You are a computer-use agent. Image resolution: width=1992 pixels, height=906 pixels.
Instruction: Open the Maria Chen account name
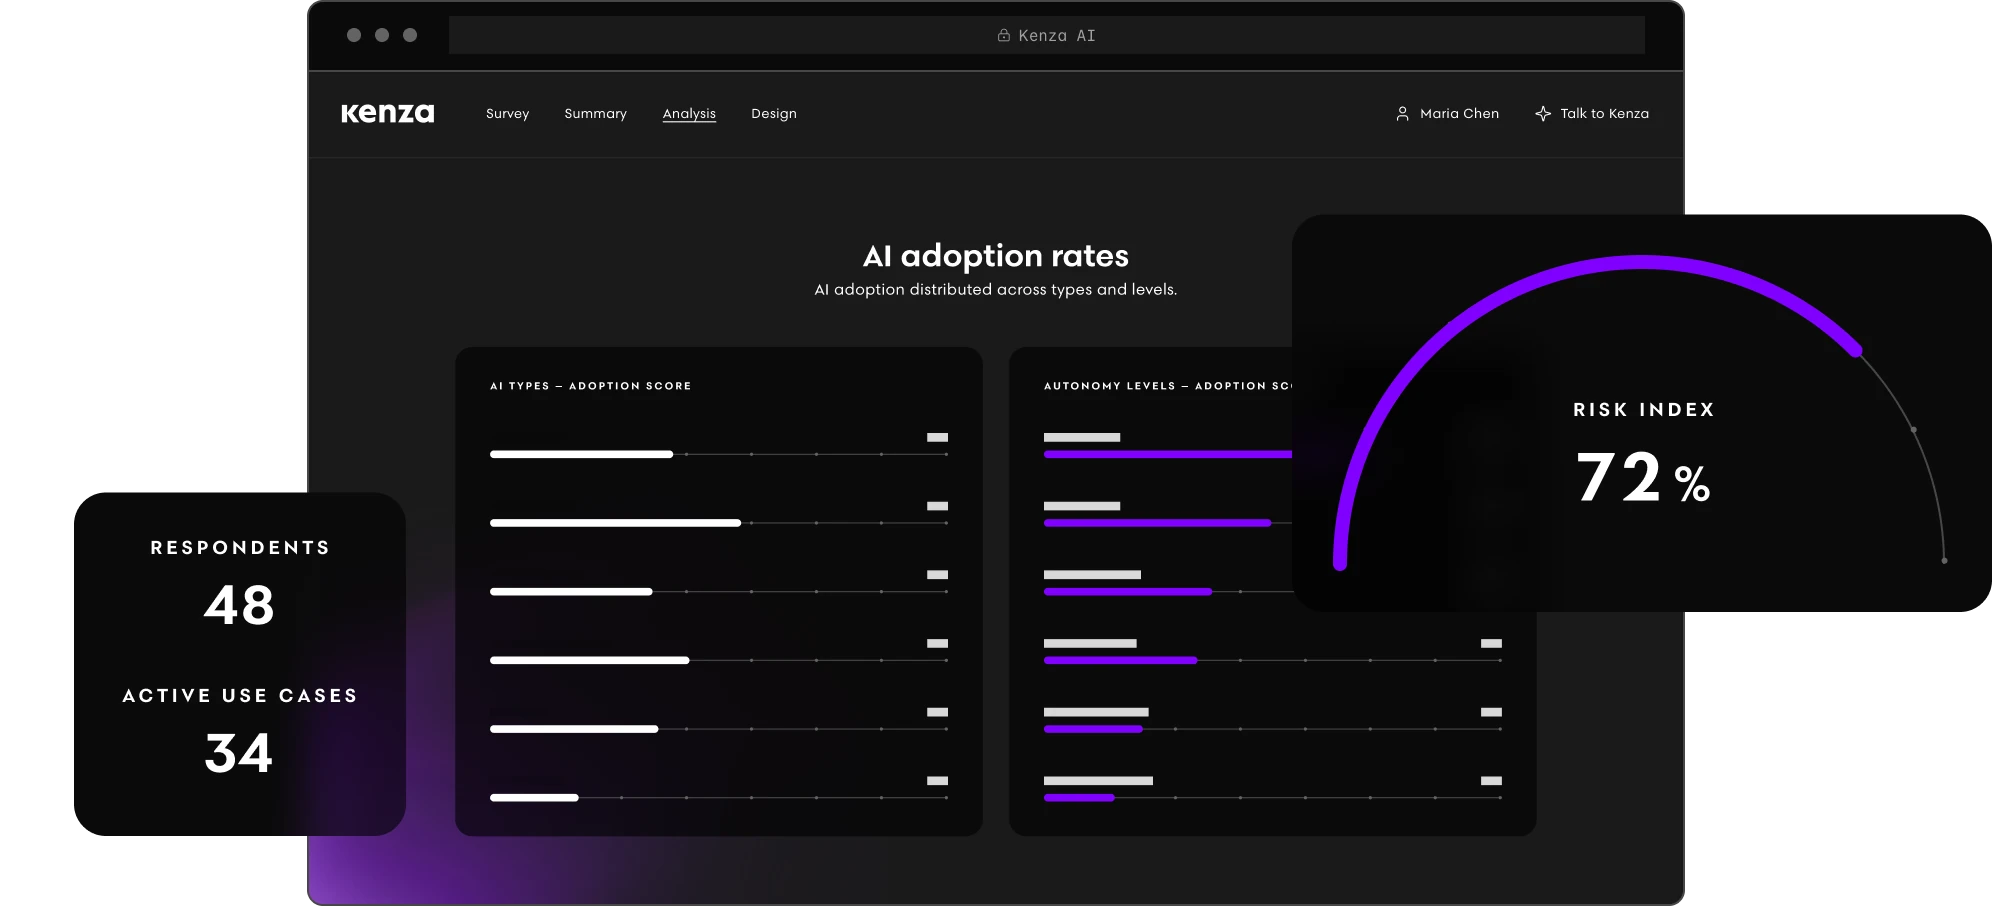(x=1460, y=114)
